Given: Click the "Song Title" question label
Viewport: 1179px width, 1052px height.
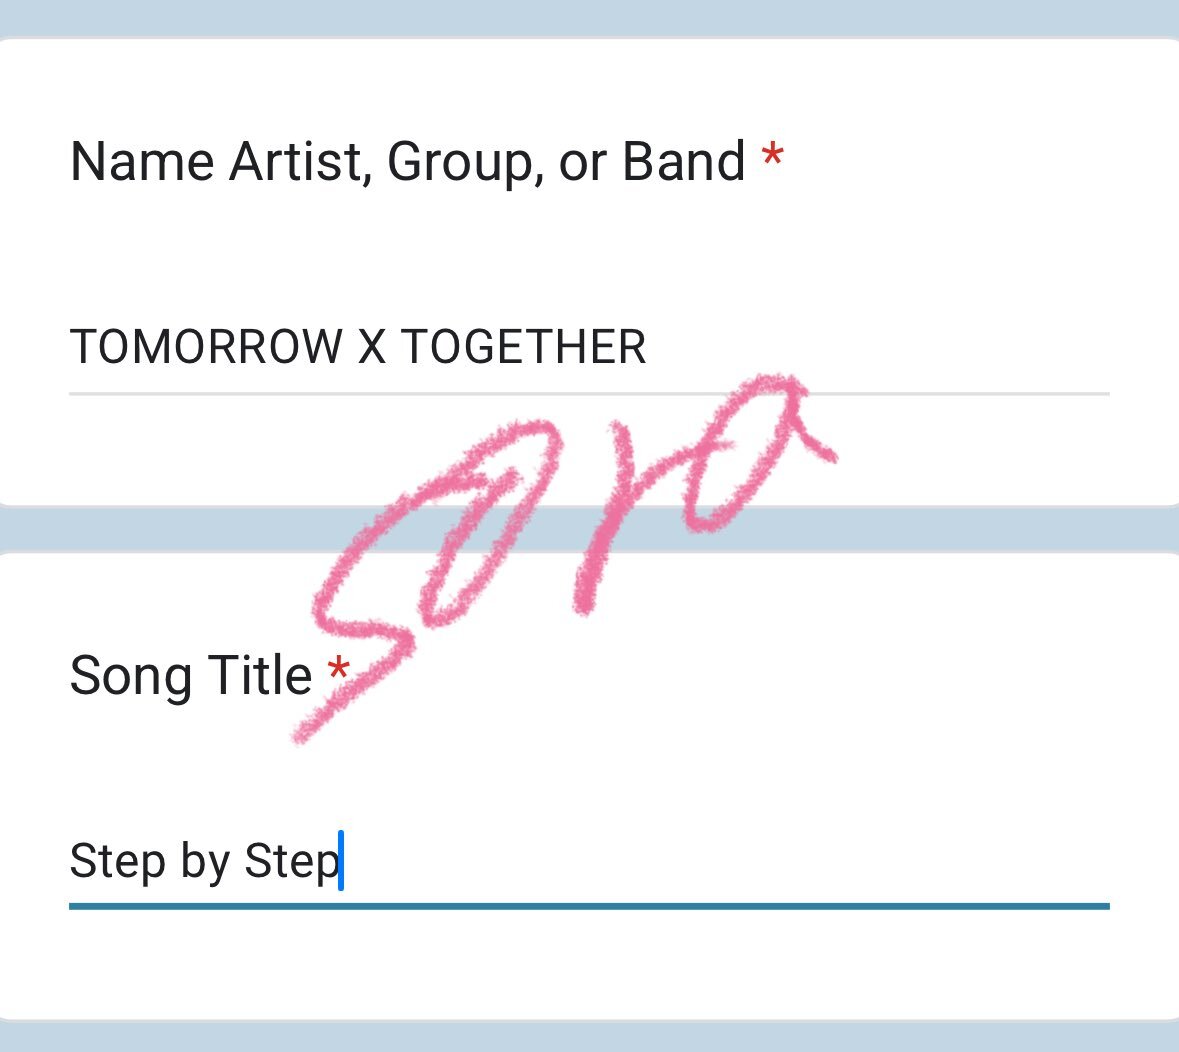Looking at the screenshot, I should point(190,675).
